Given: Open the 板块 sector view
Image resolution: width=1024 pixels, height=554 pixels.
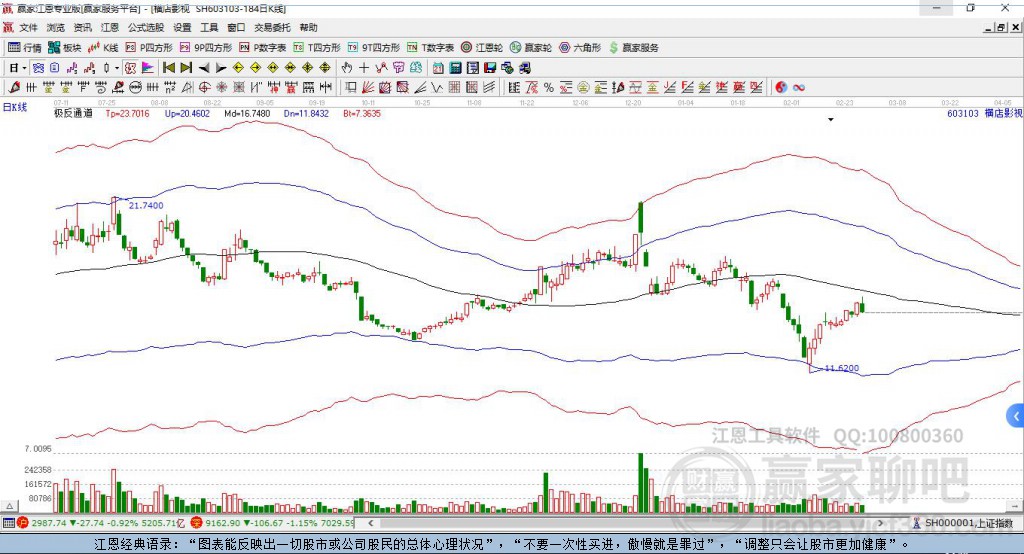Looking at the screenshot, I should [65, 48].
